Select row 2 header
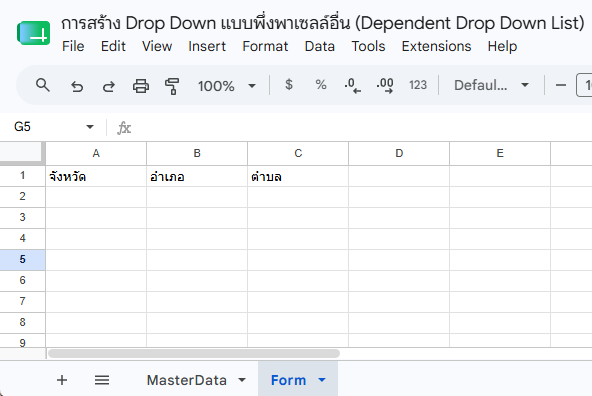This screenshot has height=396, width=592. click(22, 196)
